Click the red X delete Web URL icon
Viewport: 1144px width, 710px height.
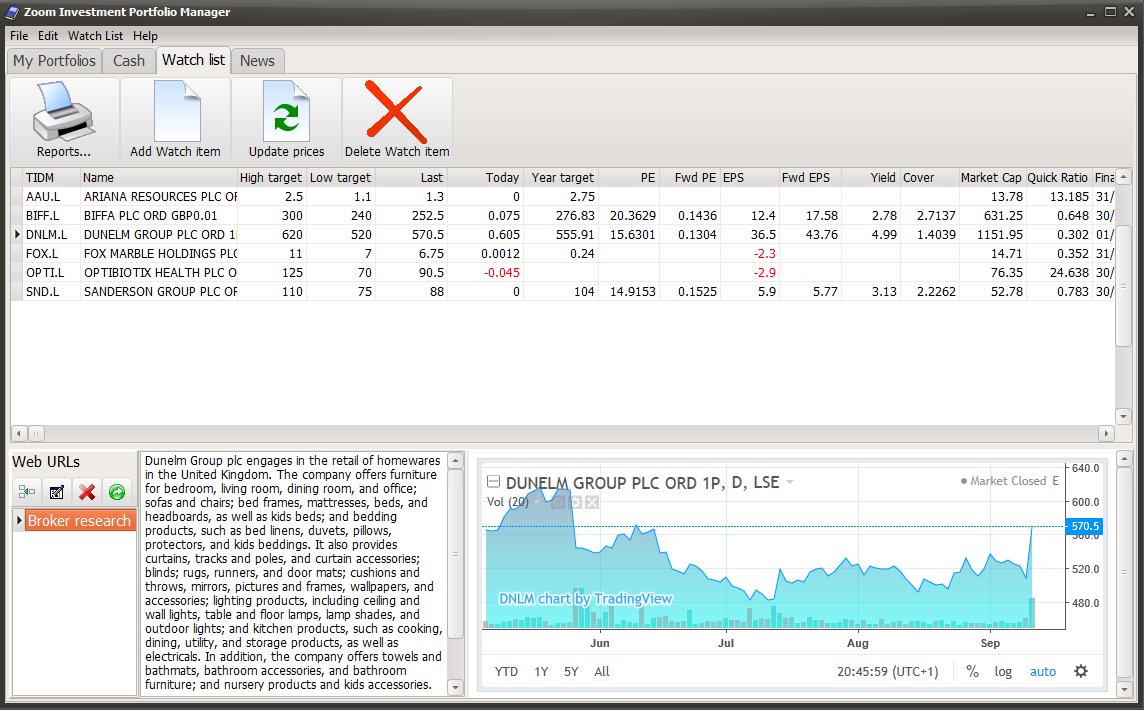click(87, 492)
